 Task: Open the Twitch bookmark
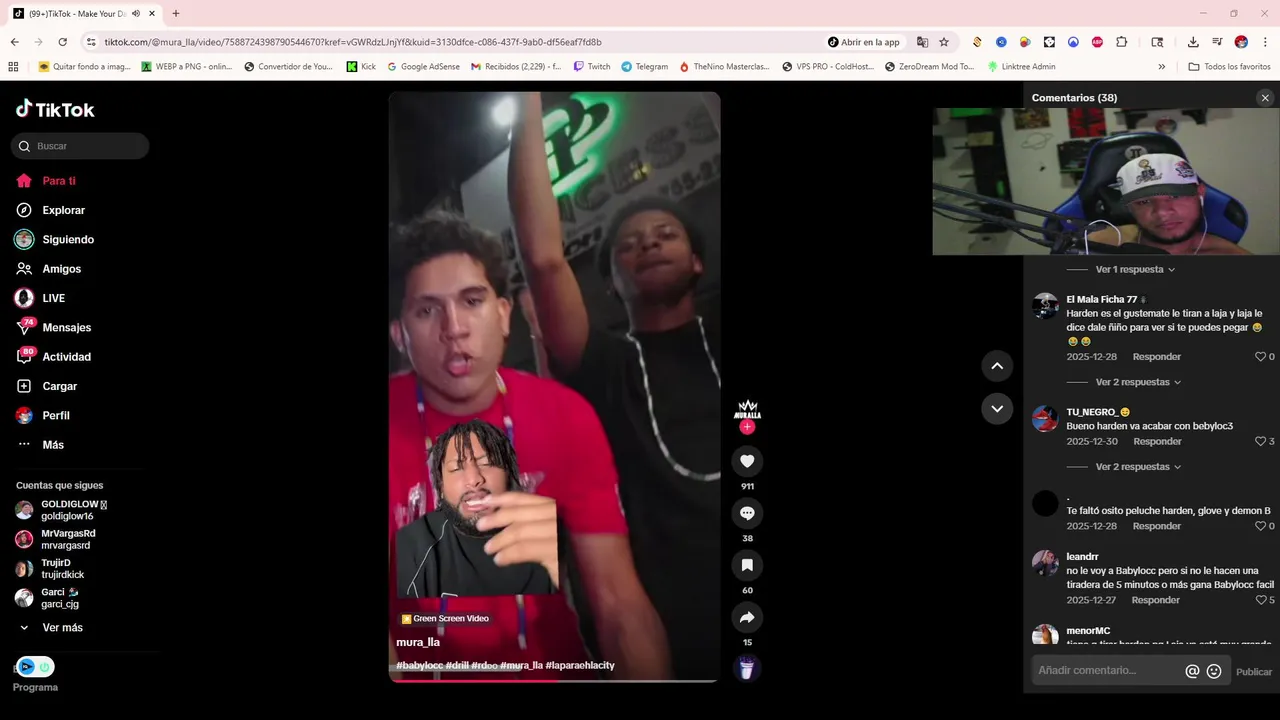click(592, 67)
